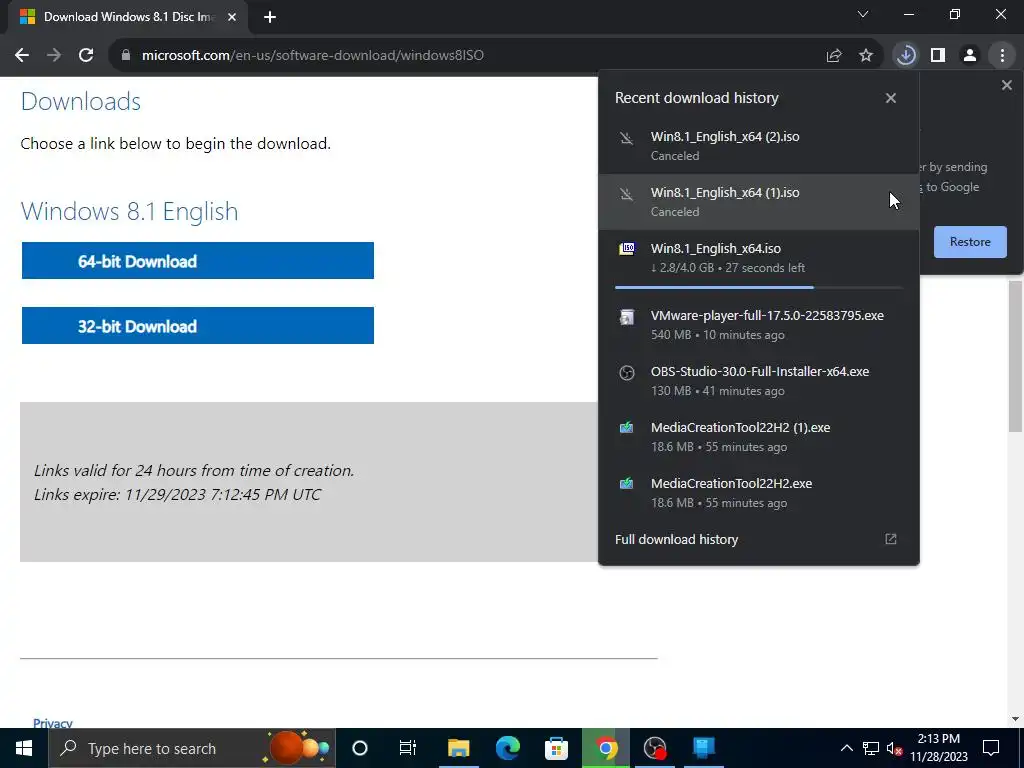Open Chrome's three-dot menu
The width and height of the screenshot is (1024, 768).
(1002, 56)
